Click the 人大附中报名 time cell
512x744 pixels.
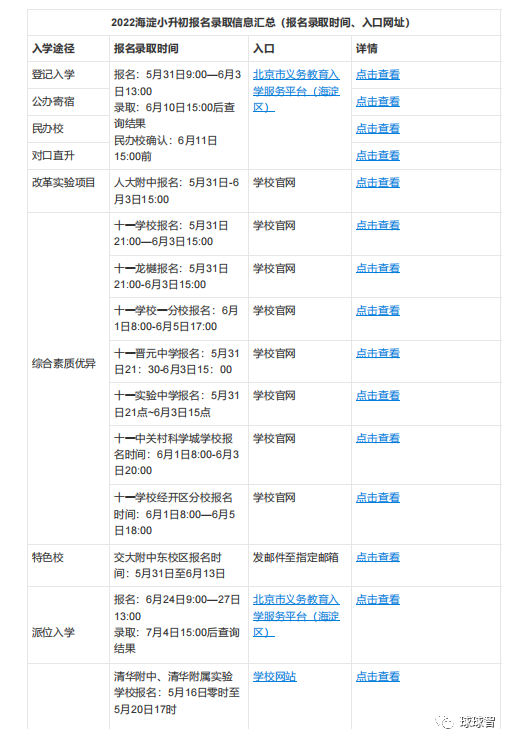pyautogui.click(x=177, y=191)
